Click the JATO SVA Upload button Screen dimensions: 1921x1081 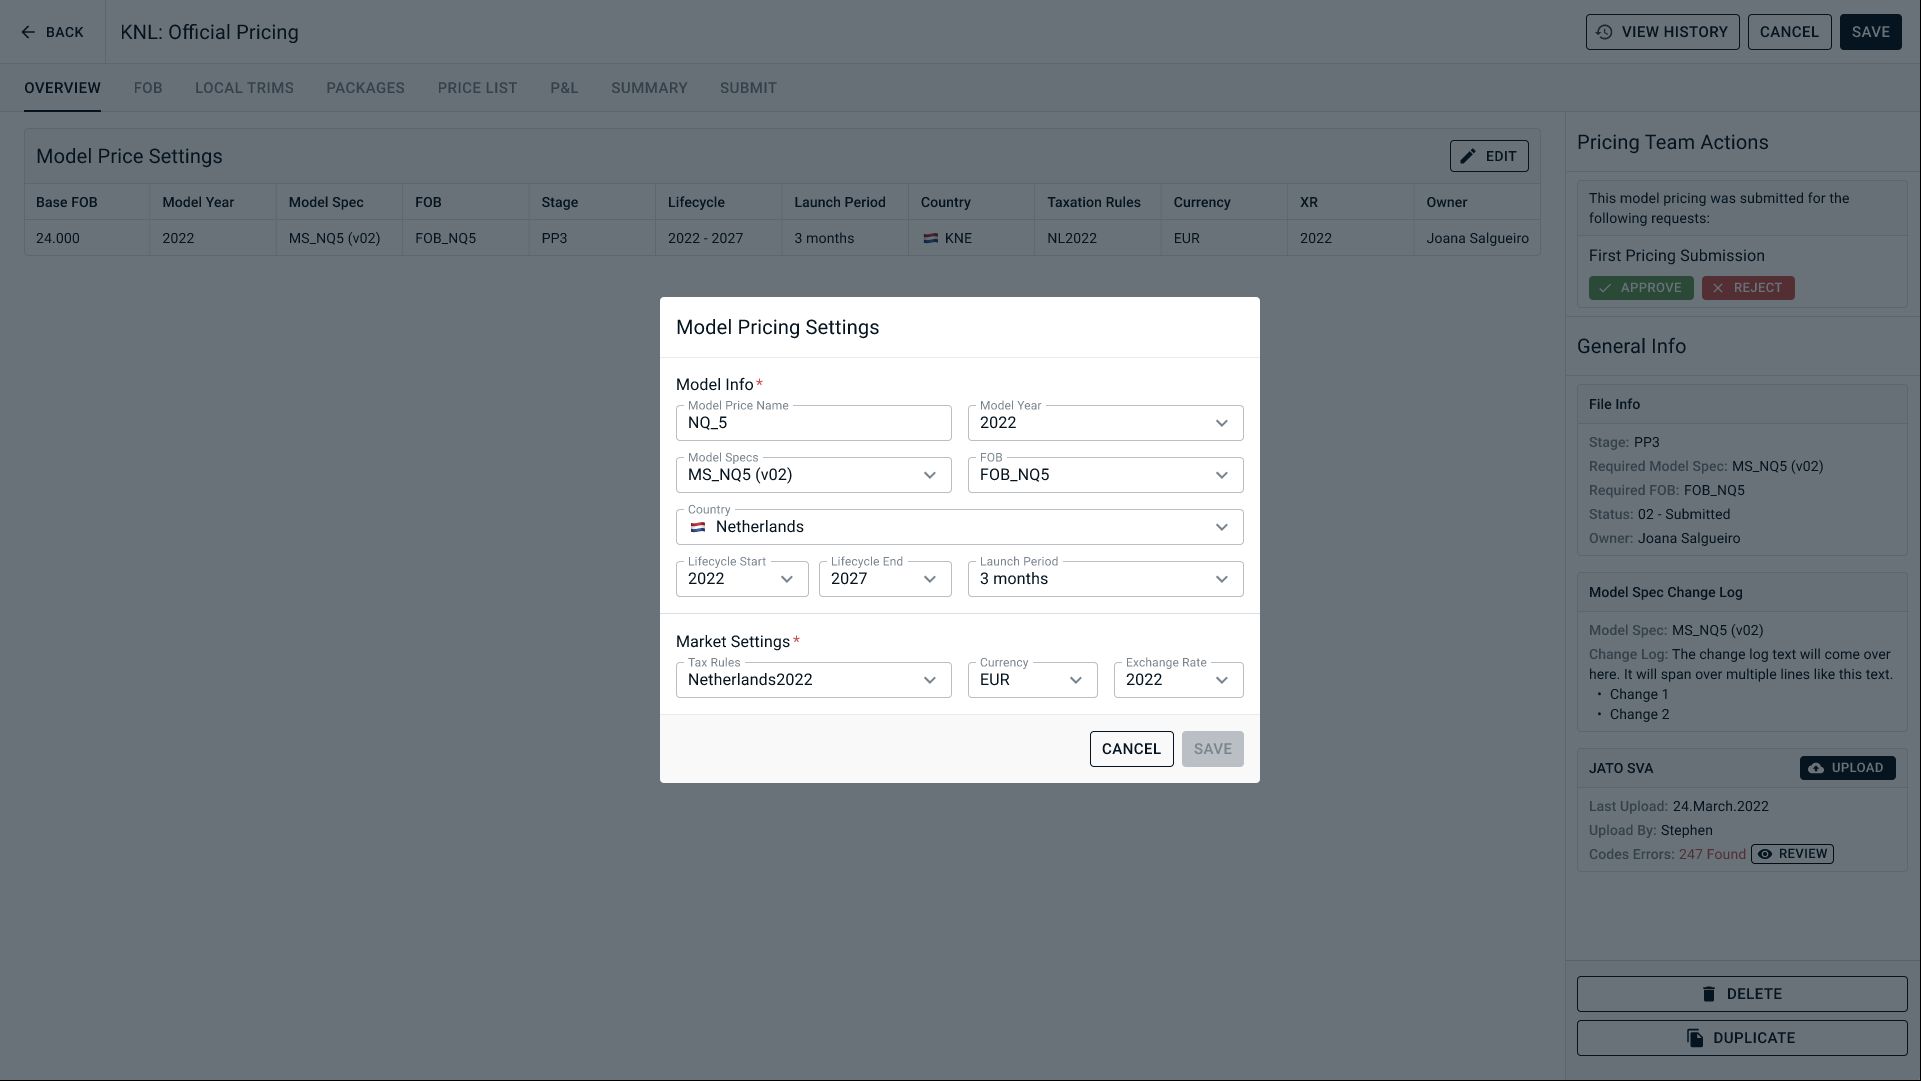(x=1847, y=768)
